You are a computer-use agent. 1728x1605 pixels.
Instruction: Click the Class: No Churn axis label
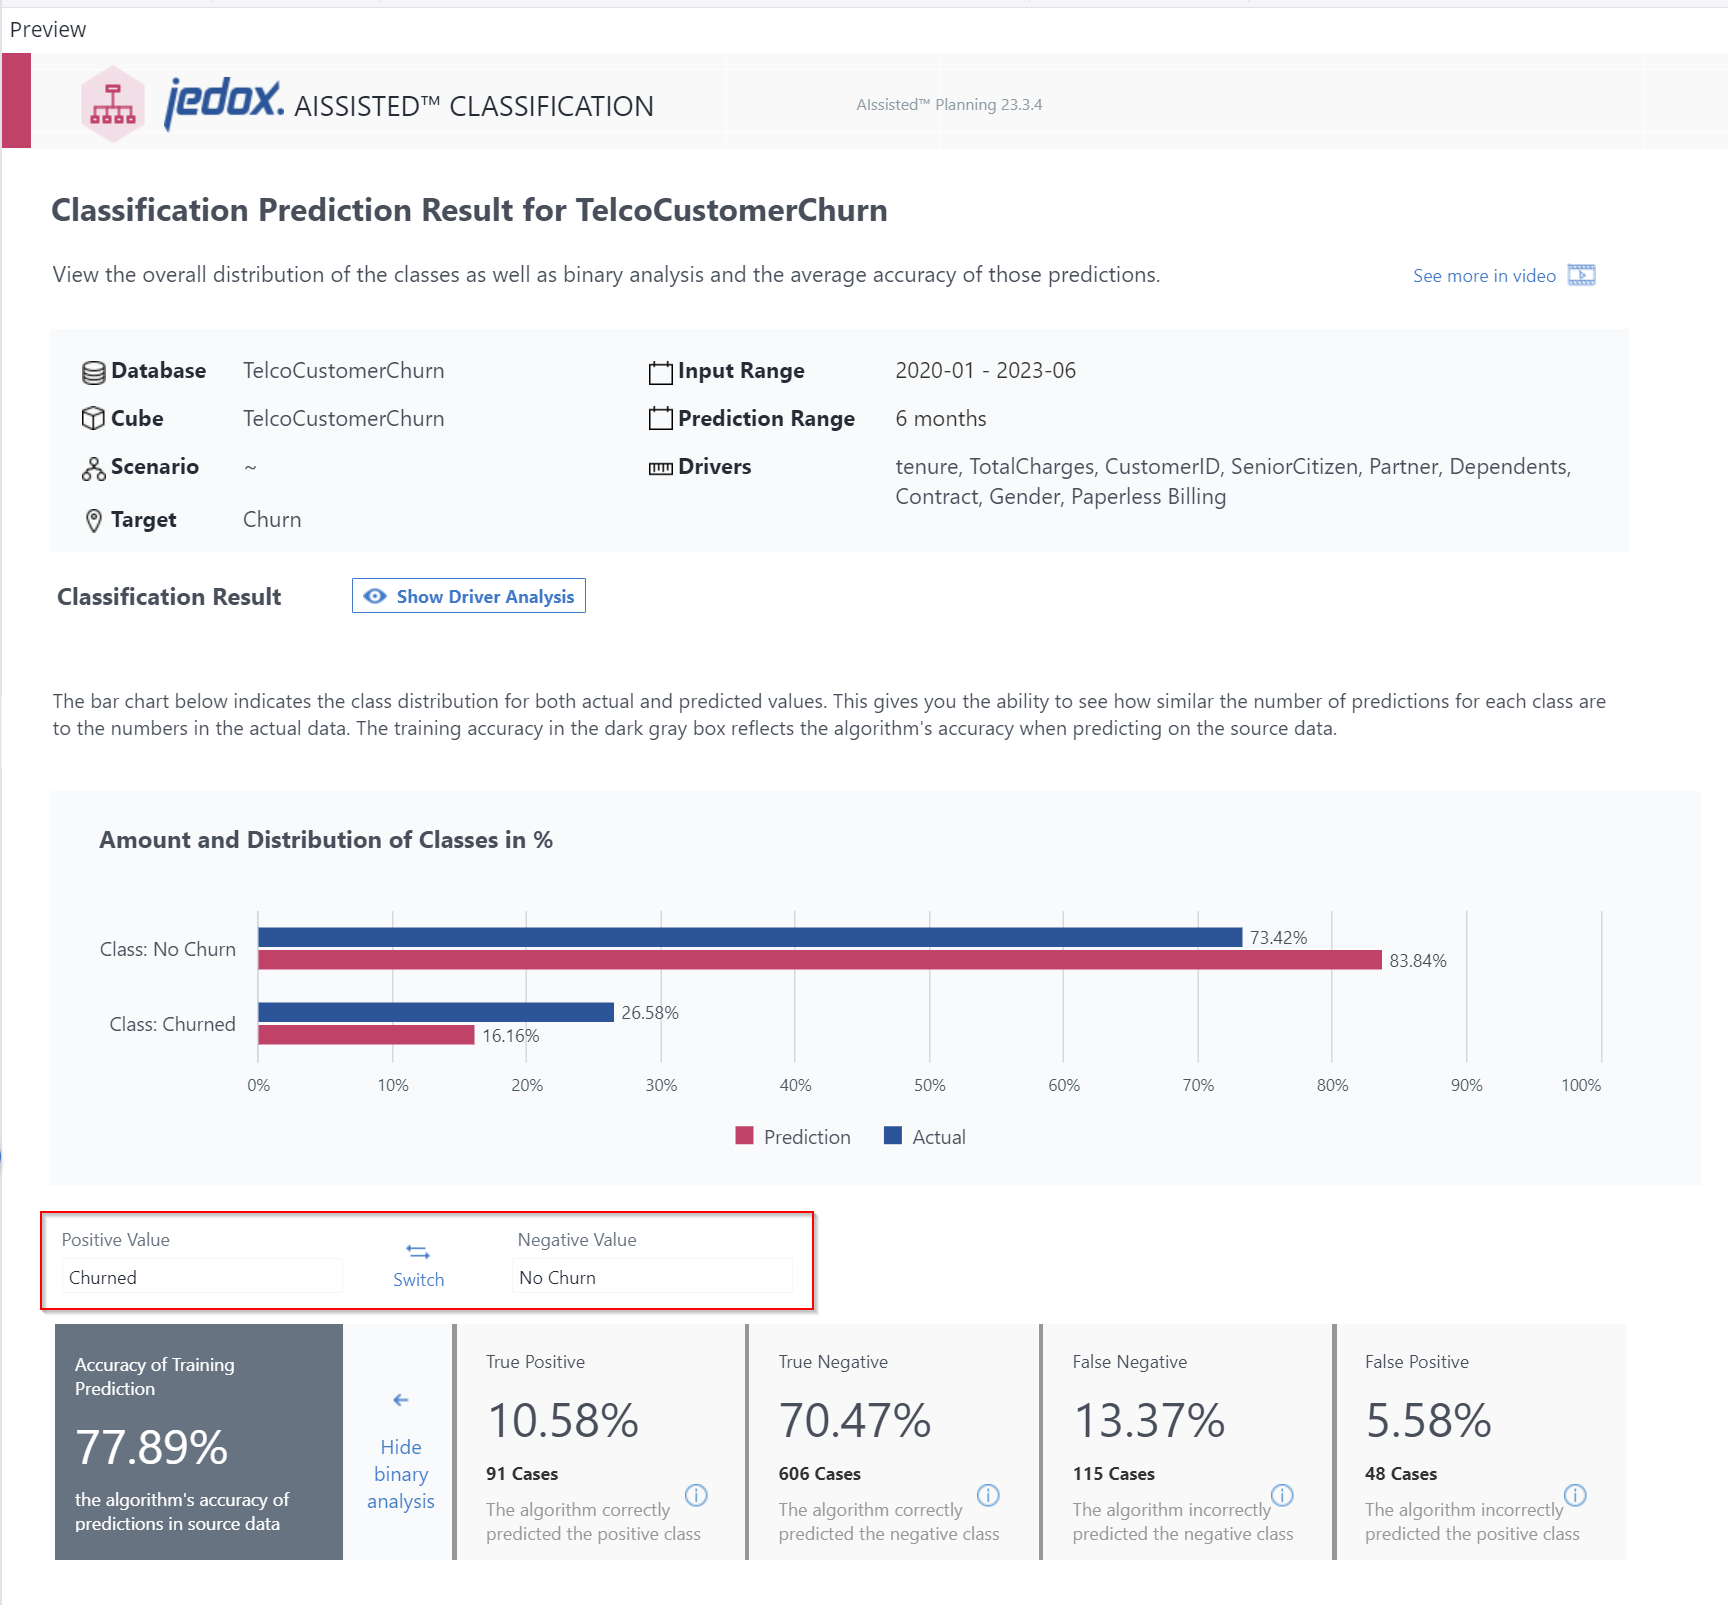point(168,949)
